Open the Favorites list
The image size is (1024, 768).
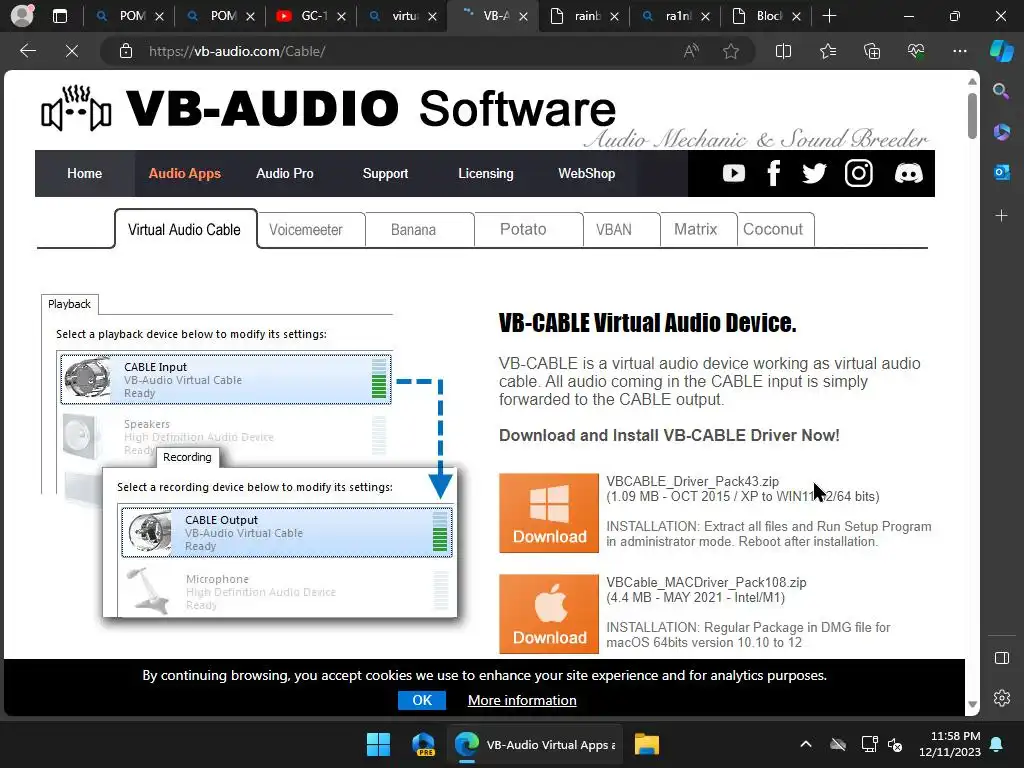827,51
